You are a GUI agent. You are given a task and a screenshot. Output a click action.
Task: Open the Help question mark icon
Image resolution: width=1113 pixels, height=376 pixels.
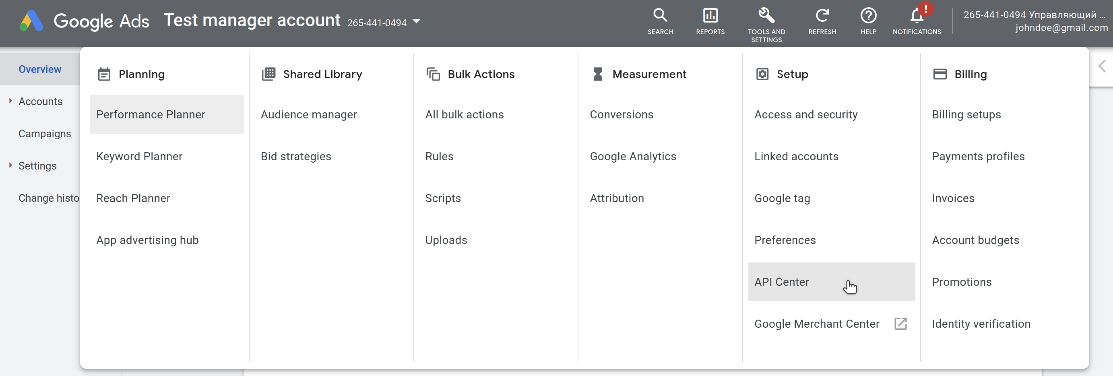tap(868, 16)
